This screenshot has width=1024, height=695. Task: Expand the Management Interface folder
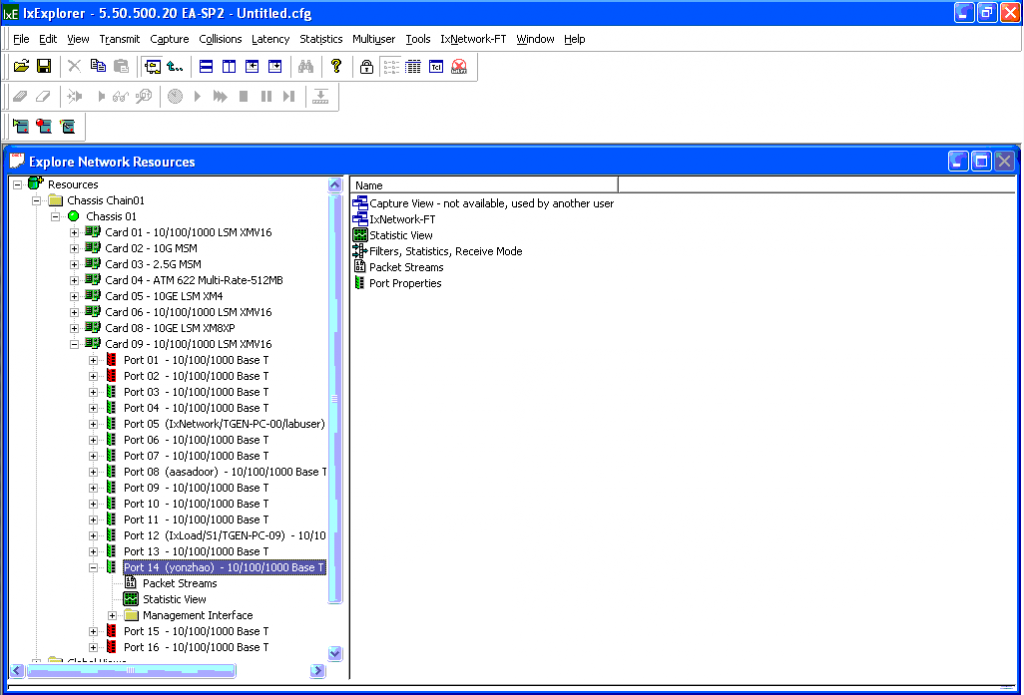point(113,615)
